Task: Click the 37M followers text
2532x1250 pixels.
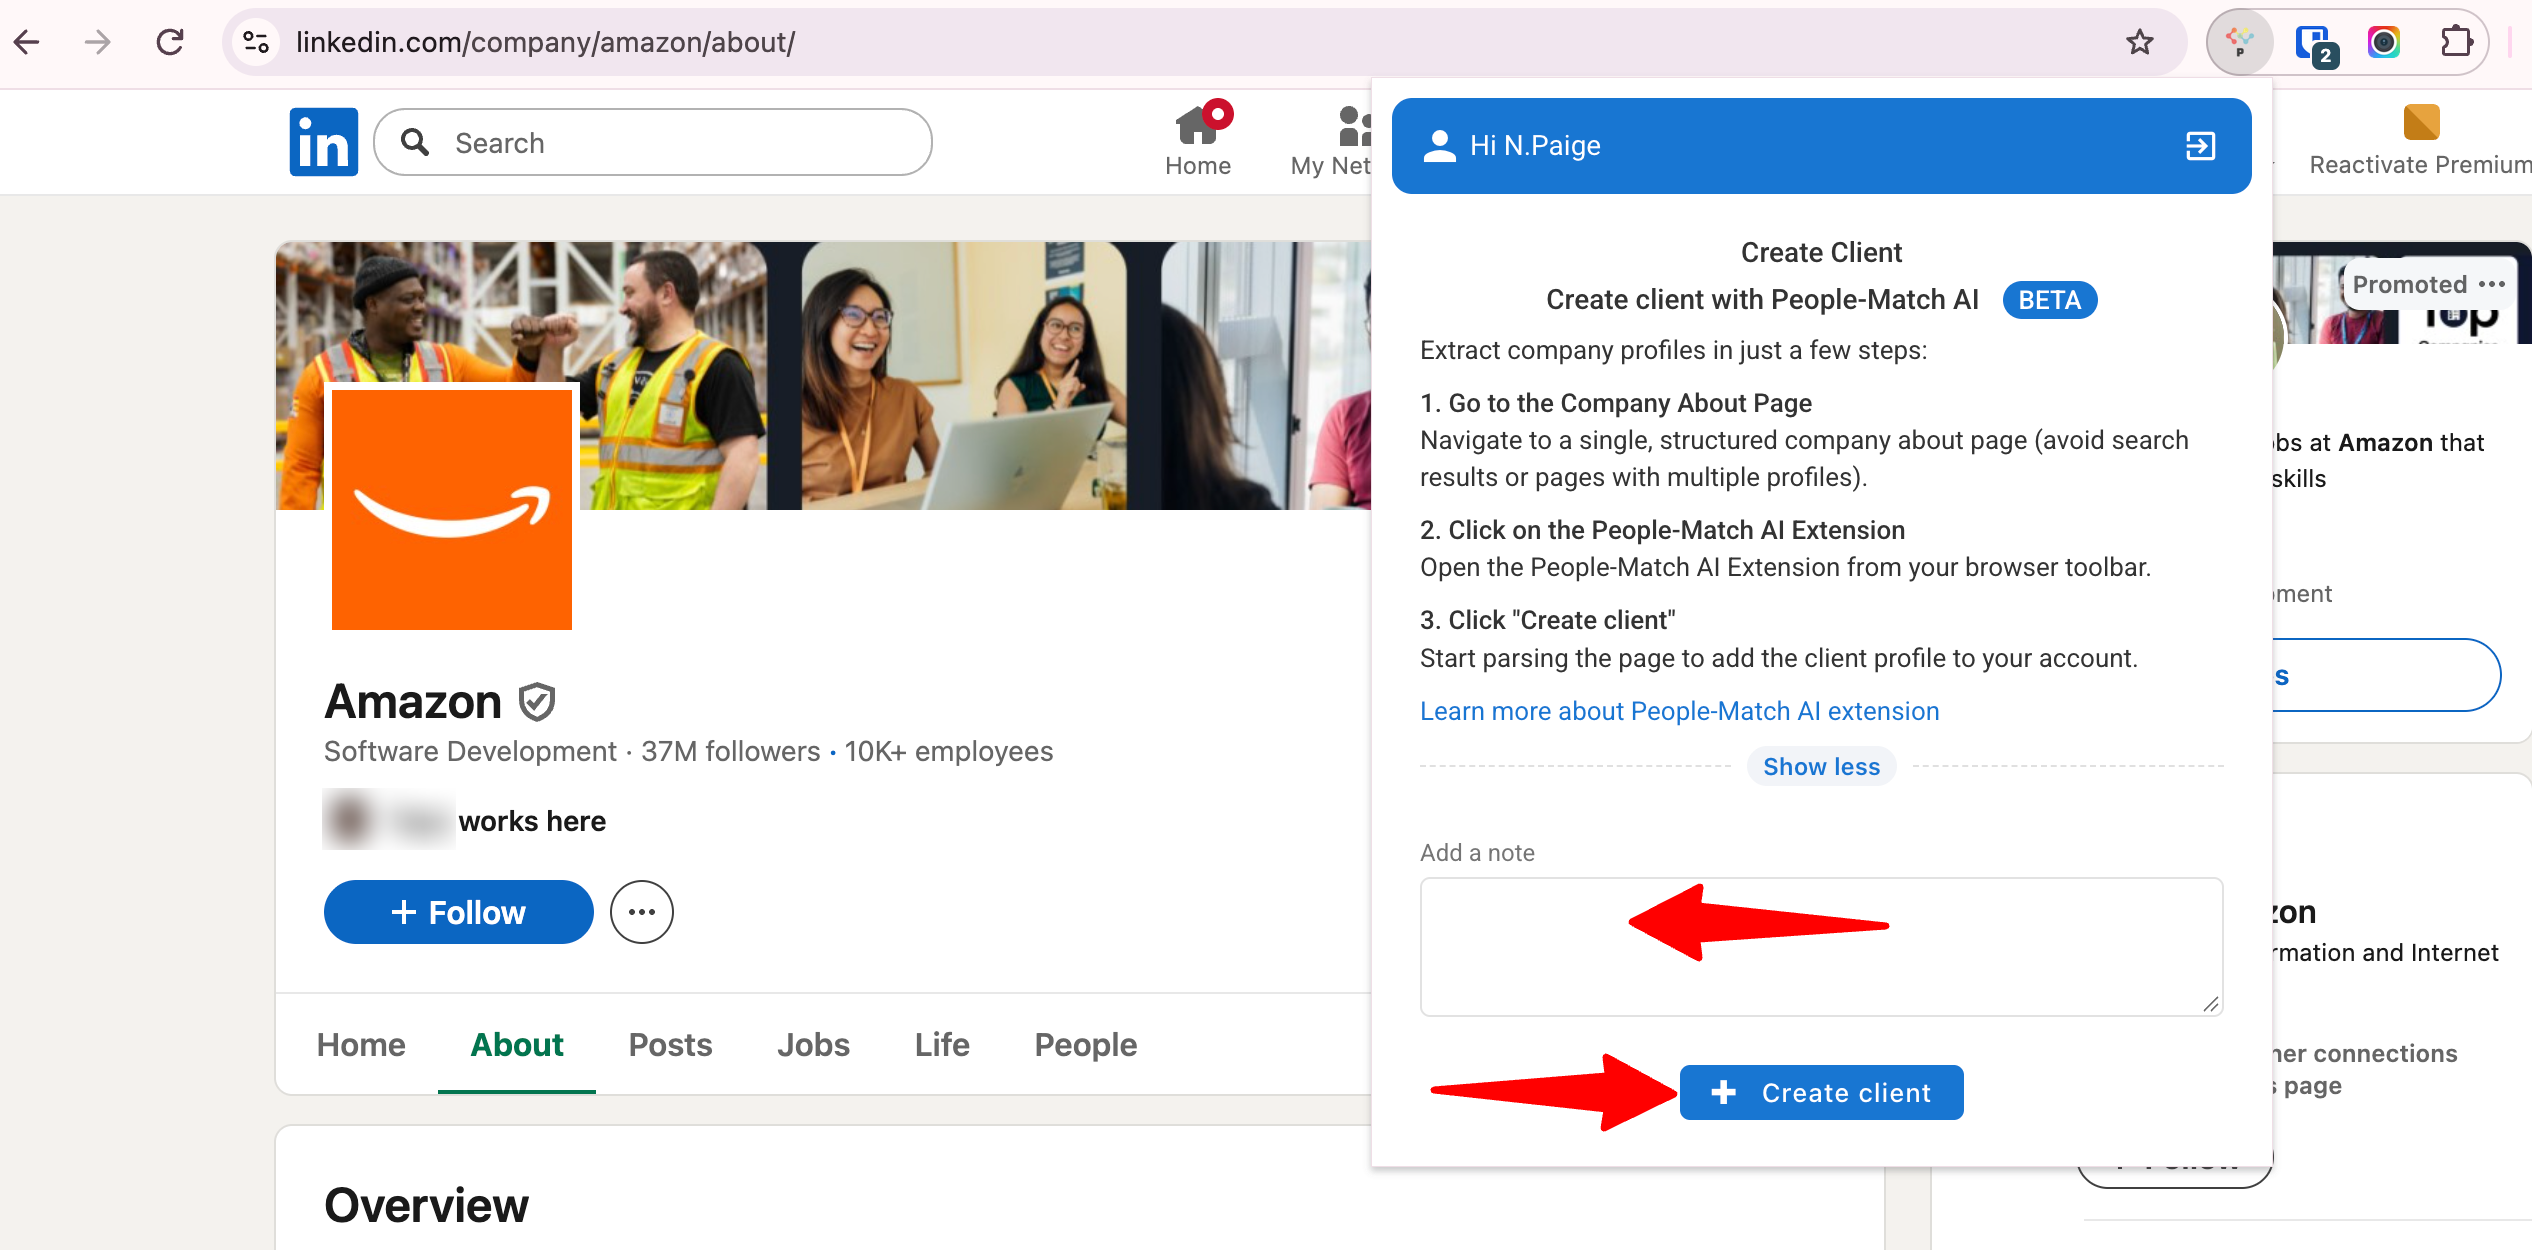Action: [730, 751]
